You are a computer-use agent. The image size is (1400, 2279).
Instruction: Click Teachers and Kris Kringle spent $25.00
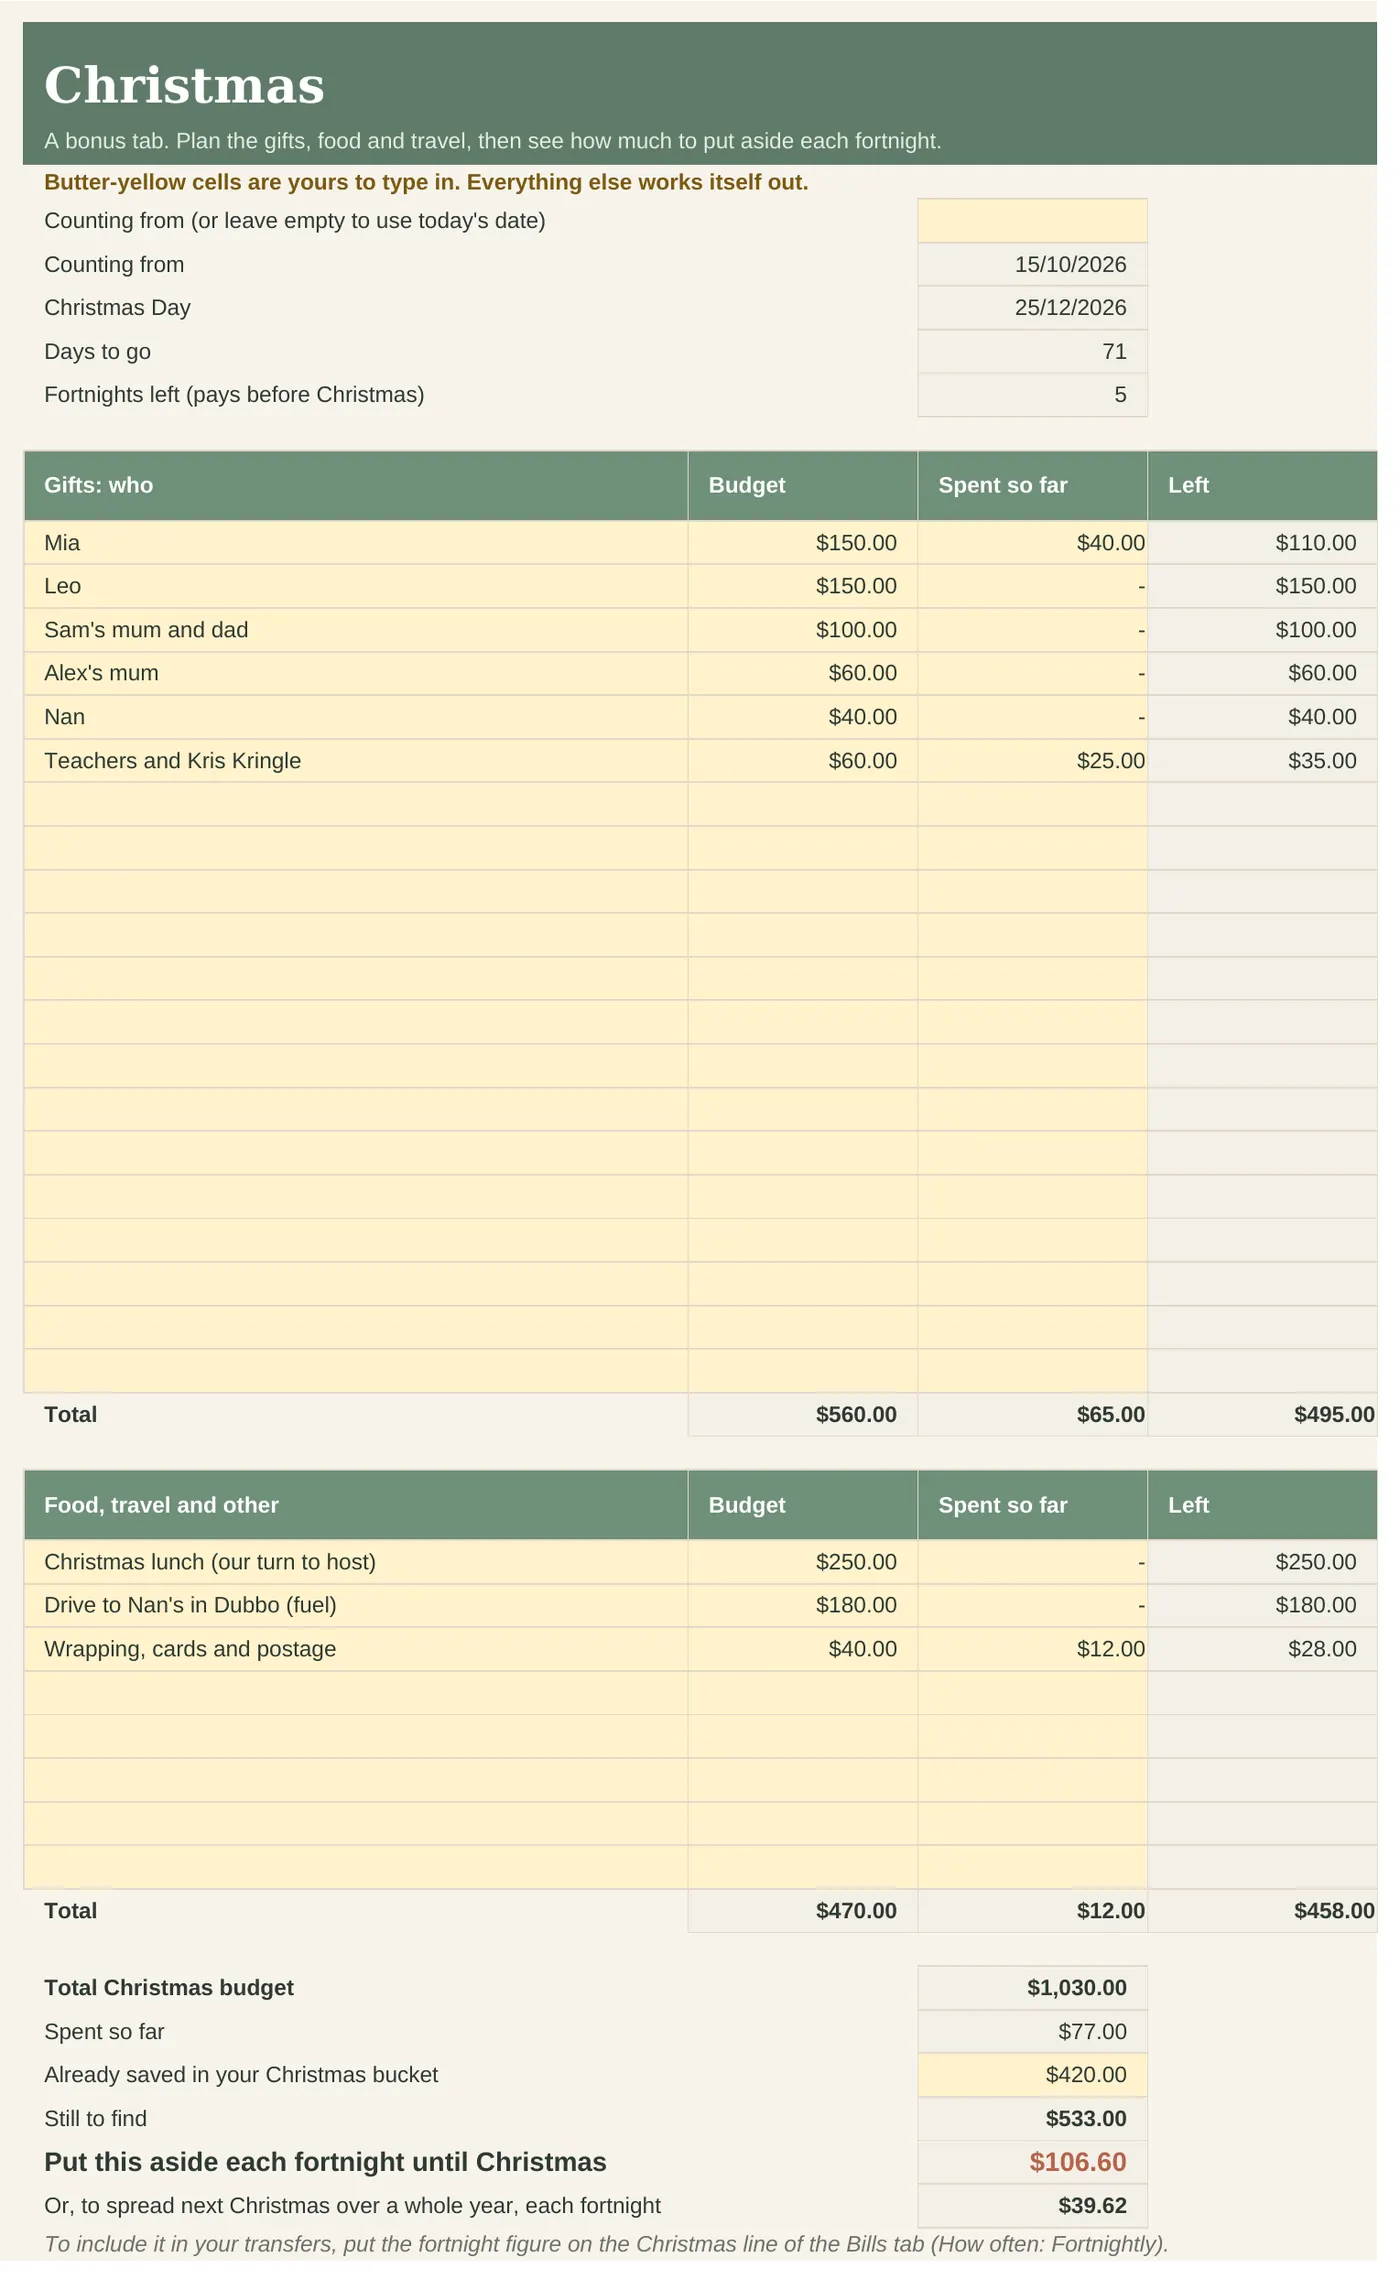click(1032, 761)
